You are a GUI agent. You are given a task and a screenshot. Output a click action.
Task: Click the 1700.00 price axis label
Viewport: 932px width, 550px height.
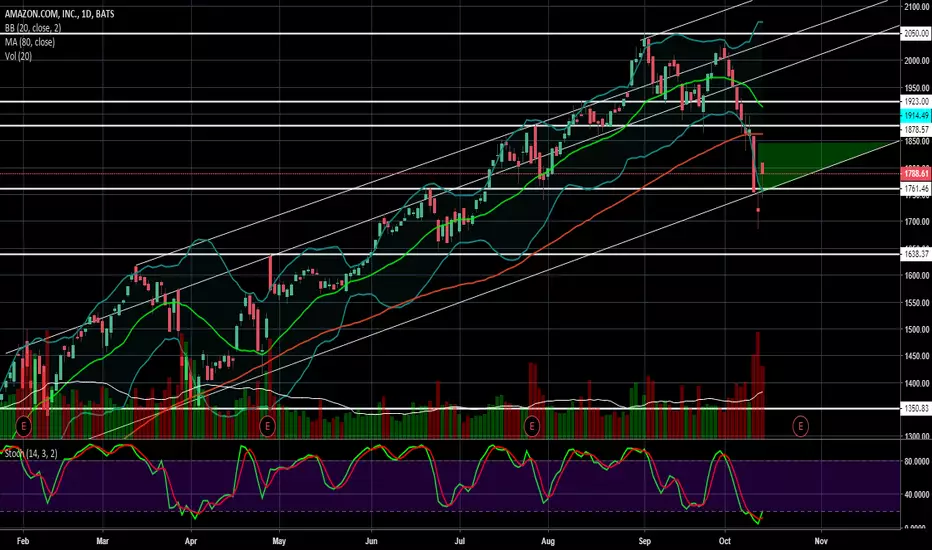pyautogui.click(x=917, y=222)
